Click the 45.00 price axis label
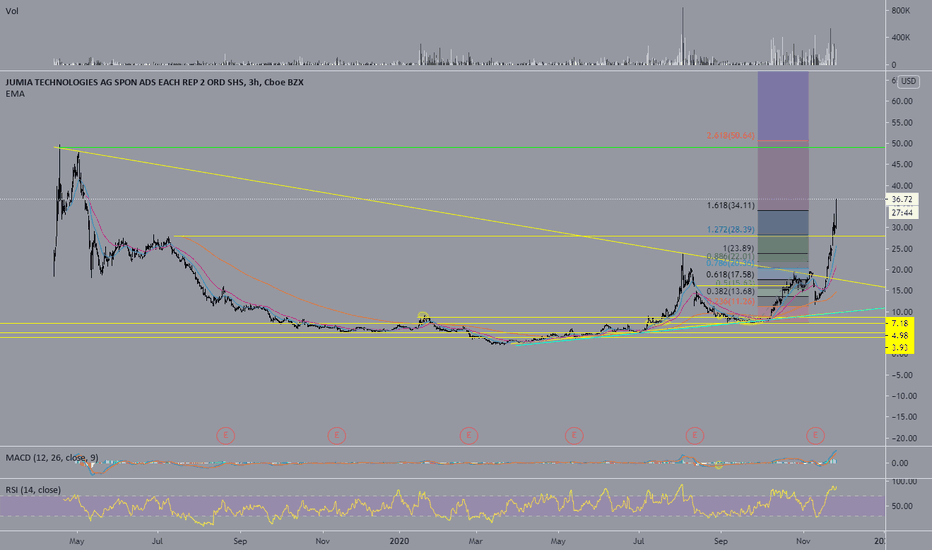Image resolution: width=932 pixels, height=550 pixels. click(902, 164)
